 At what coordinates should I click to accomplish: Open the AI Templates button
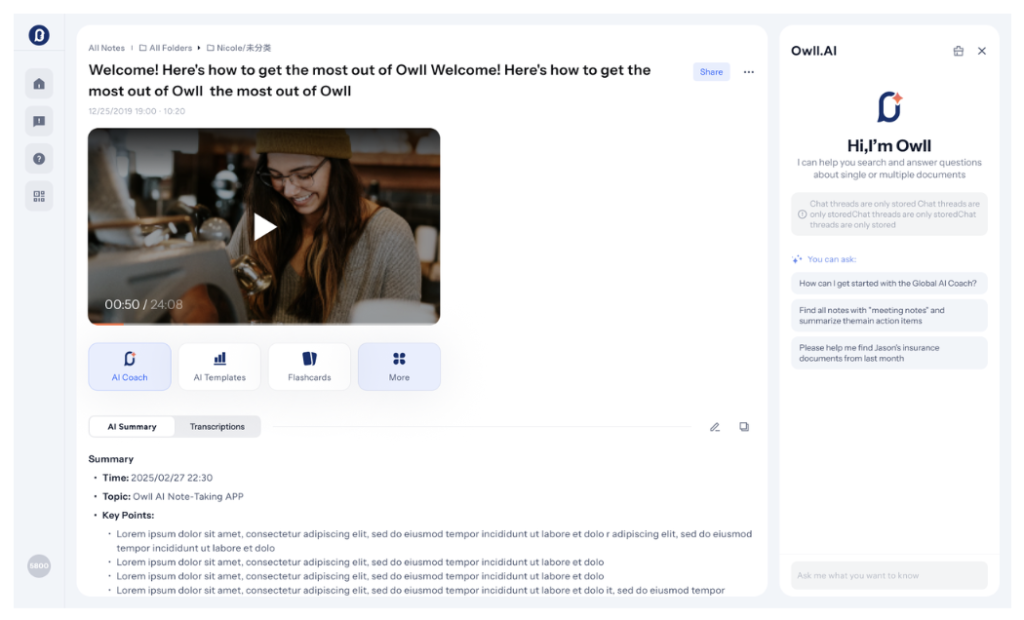219,367
